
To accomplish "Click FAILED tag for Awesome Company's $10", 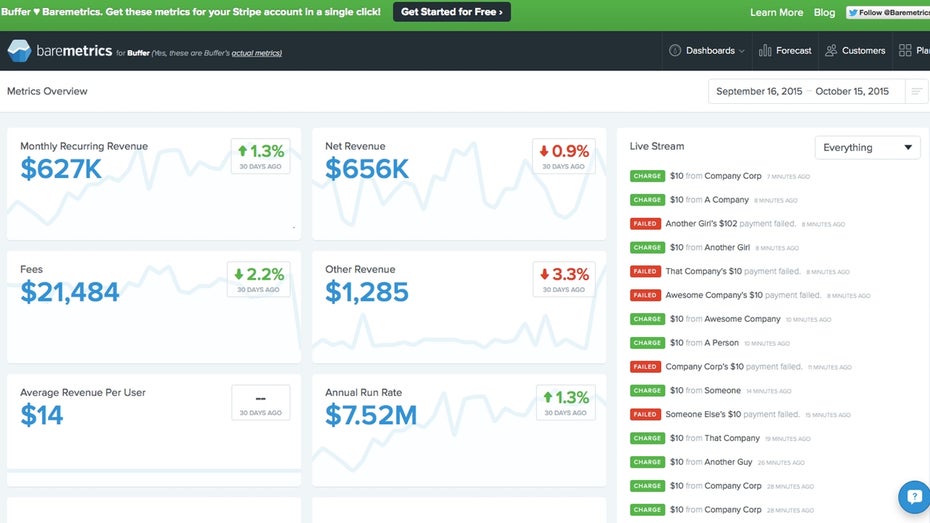I will [x=645, y=295].
